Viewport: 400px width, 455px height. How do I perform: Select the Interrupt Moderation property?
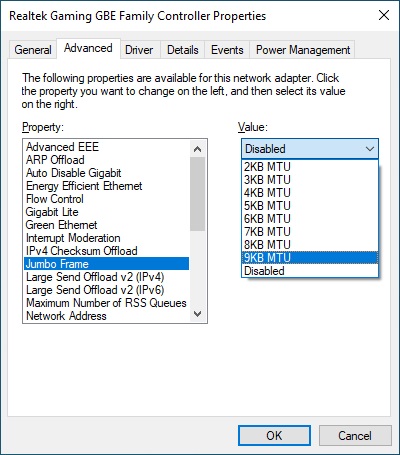pyautogui.click(x=107, y=238)
